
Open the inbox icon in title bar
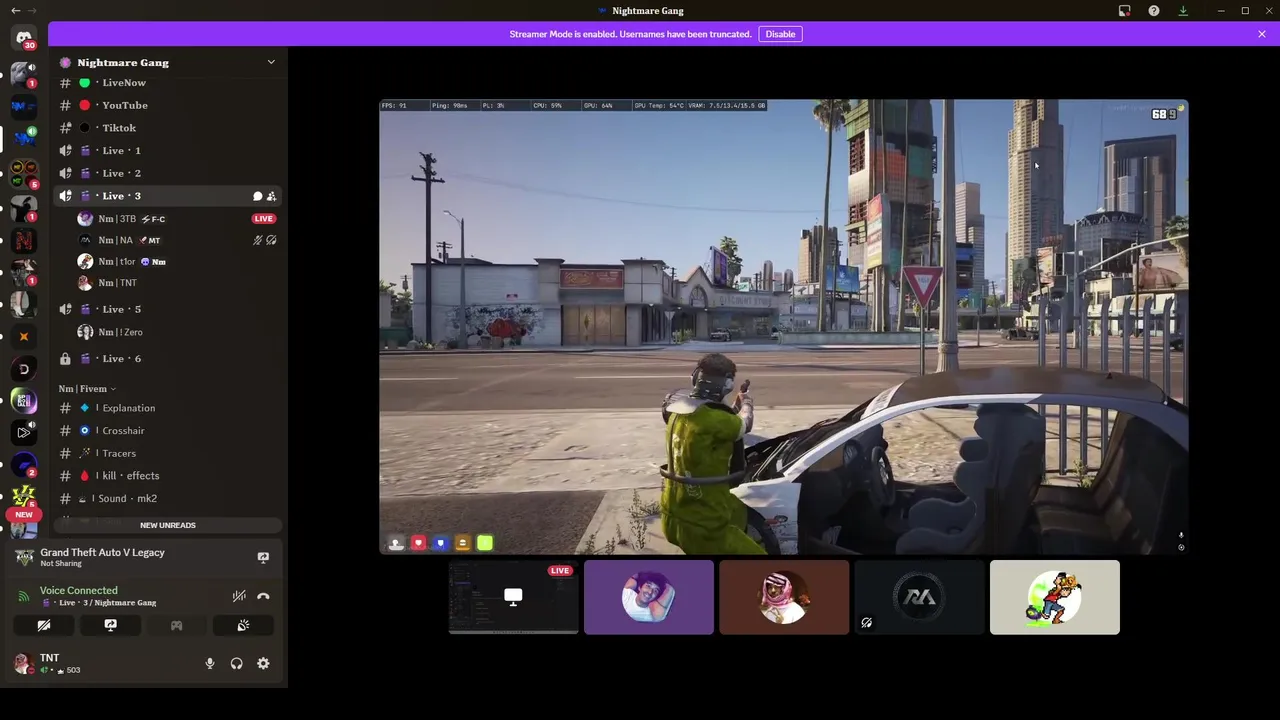[x=1125, y=11]
